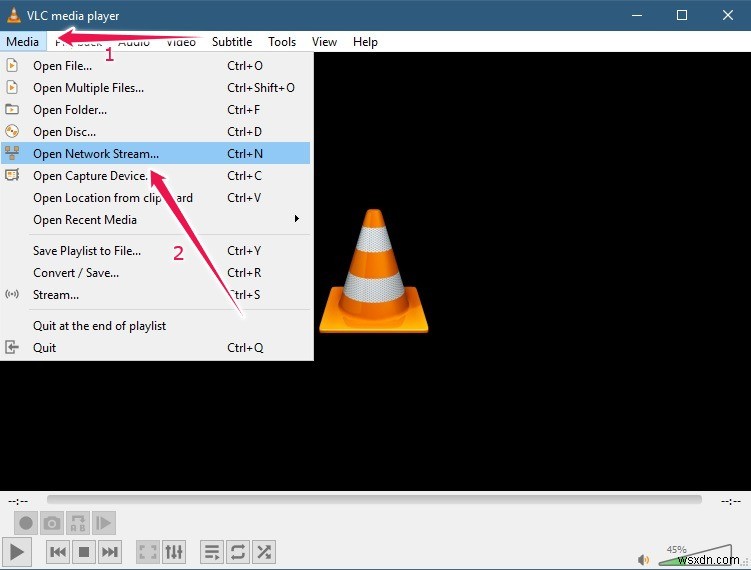Click the Open File icon
Viewport: 751px width, 570px height.
pos(12,65)
